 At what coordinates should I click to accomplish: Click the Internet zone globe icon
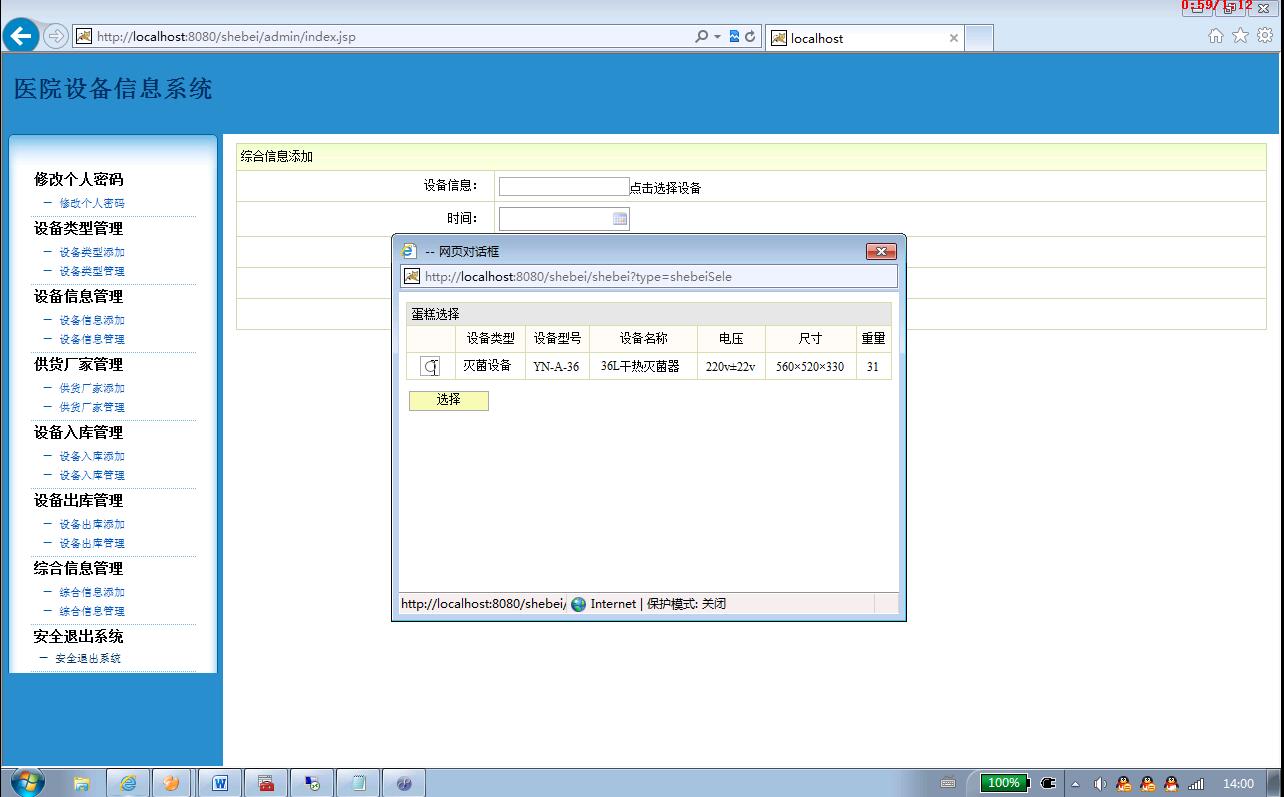click(578, 604)
